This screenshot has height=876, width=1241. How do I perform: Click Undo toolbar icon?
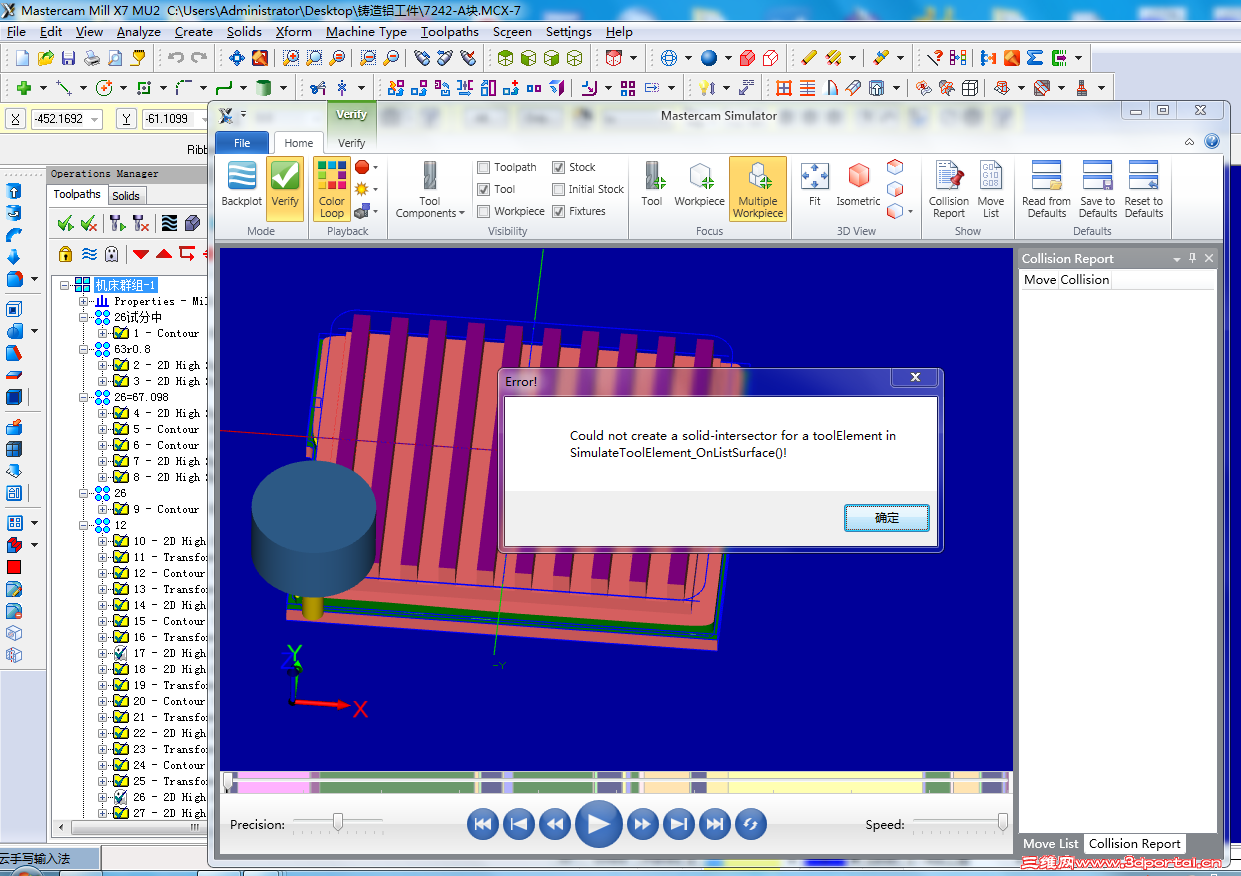175,58
